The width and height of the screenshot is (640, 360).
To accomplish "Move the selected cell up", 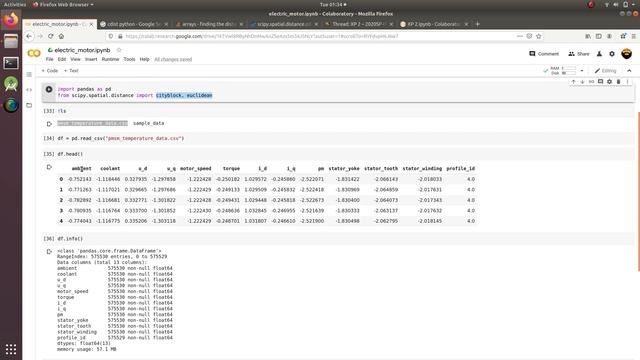I will (x=573, y=82).
